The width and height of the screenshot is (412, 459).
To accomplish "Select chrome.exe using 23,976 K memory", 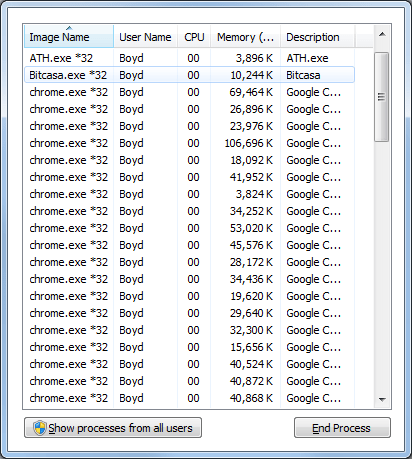I will [x=189, y=126].
